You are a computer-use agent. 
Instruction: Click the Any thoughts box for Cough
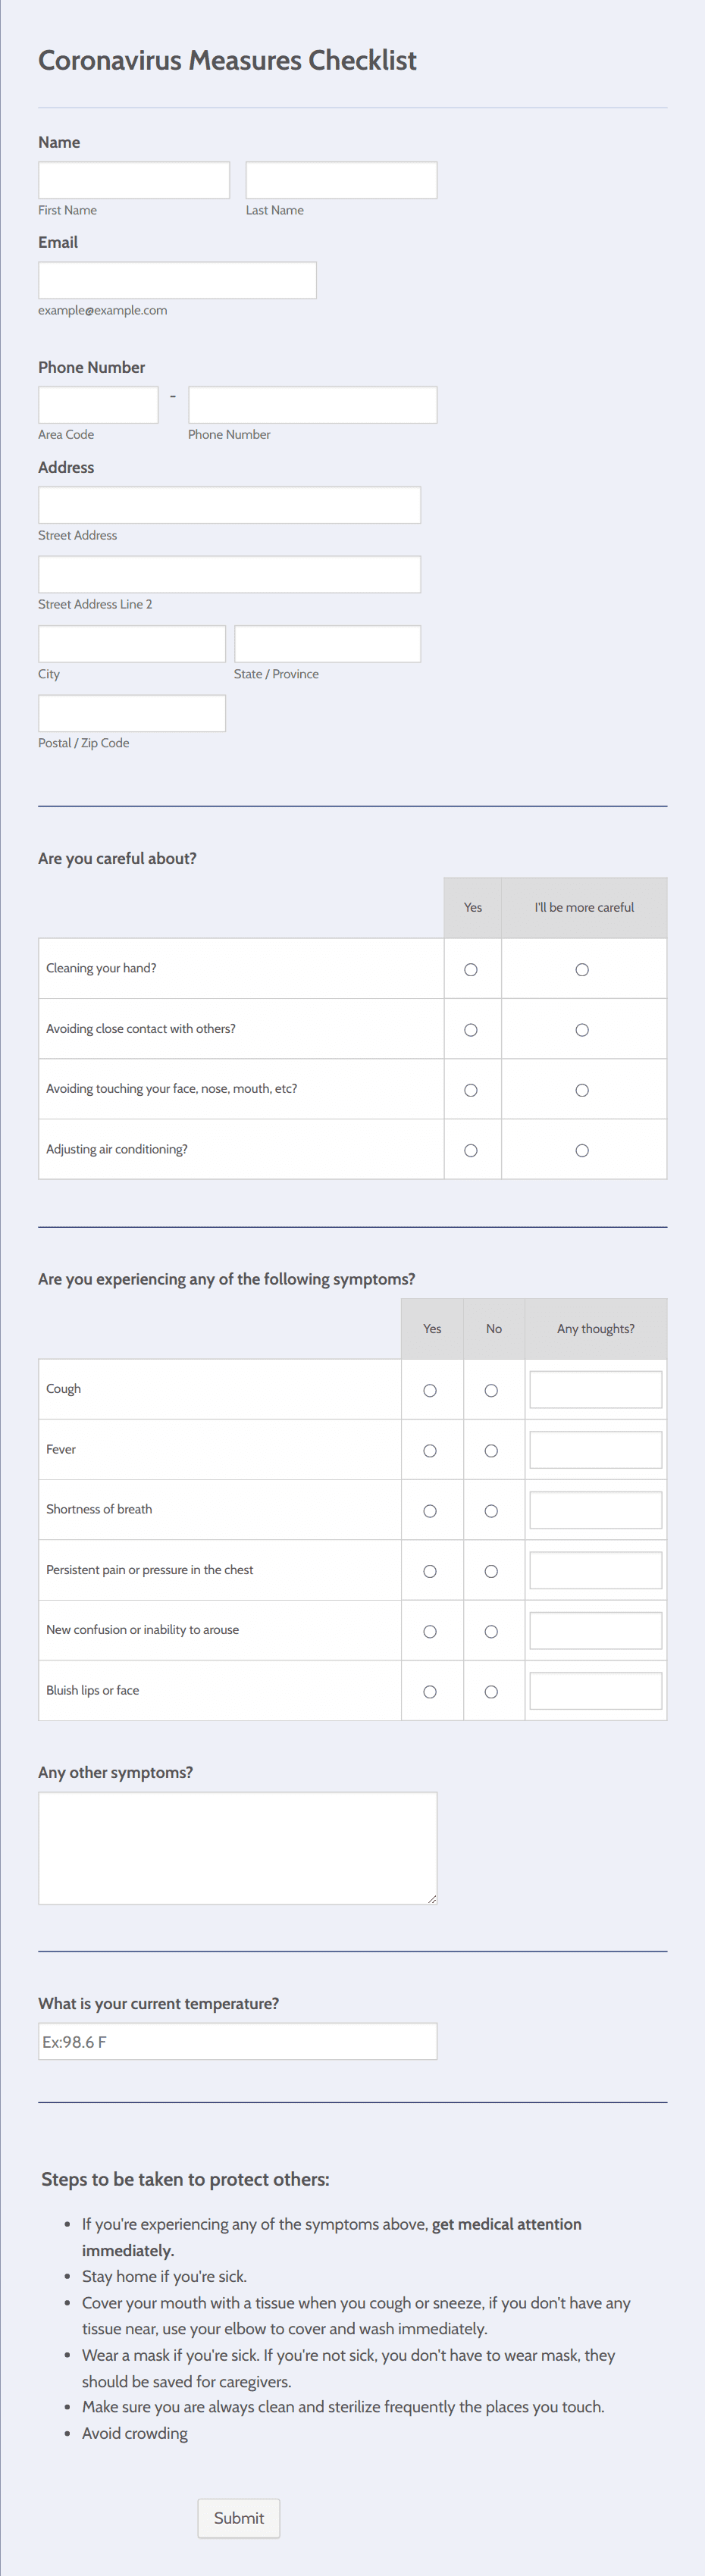coord(596,1390)
